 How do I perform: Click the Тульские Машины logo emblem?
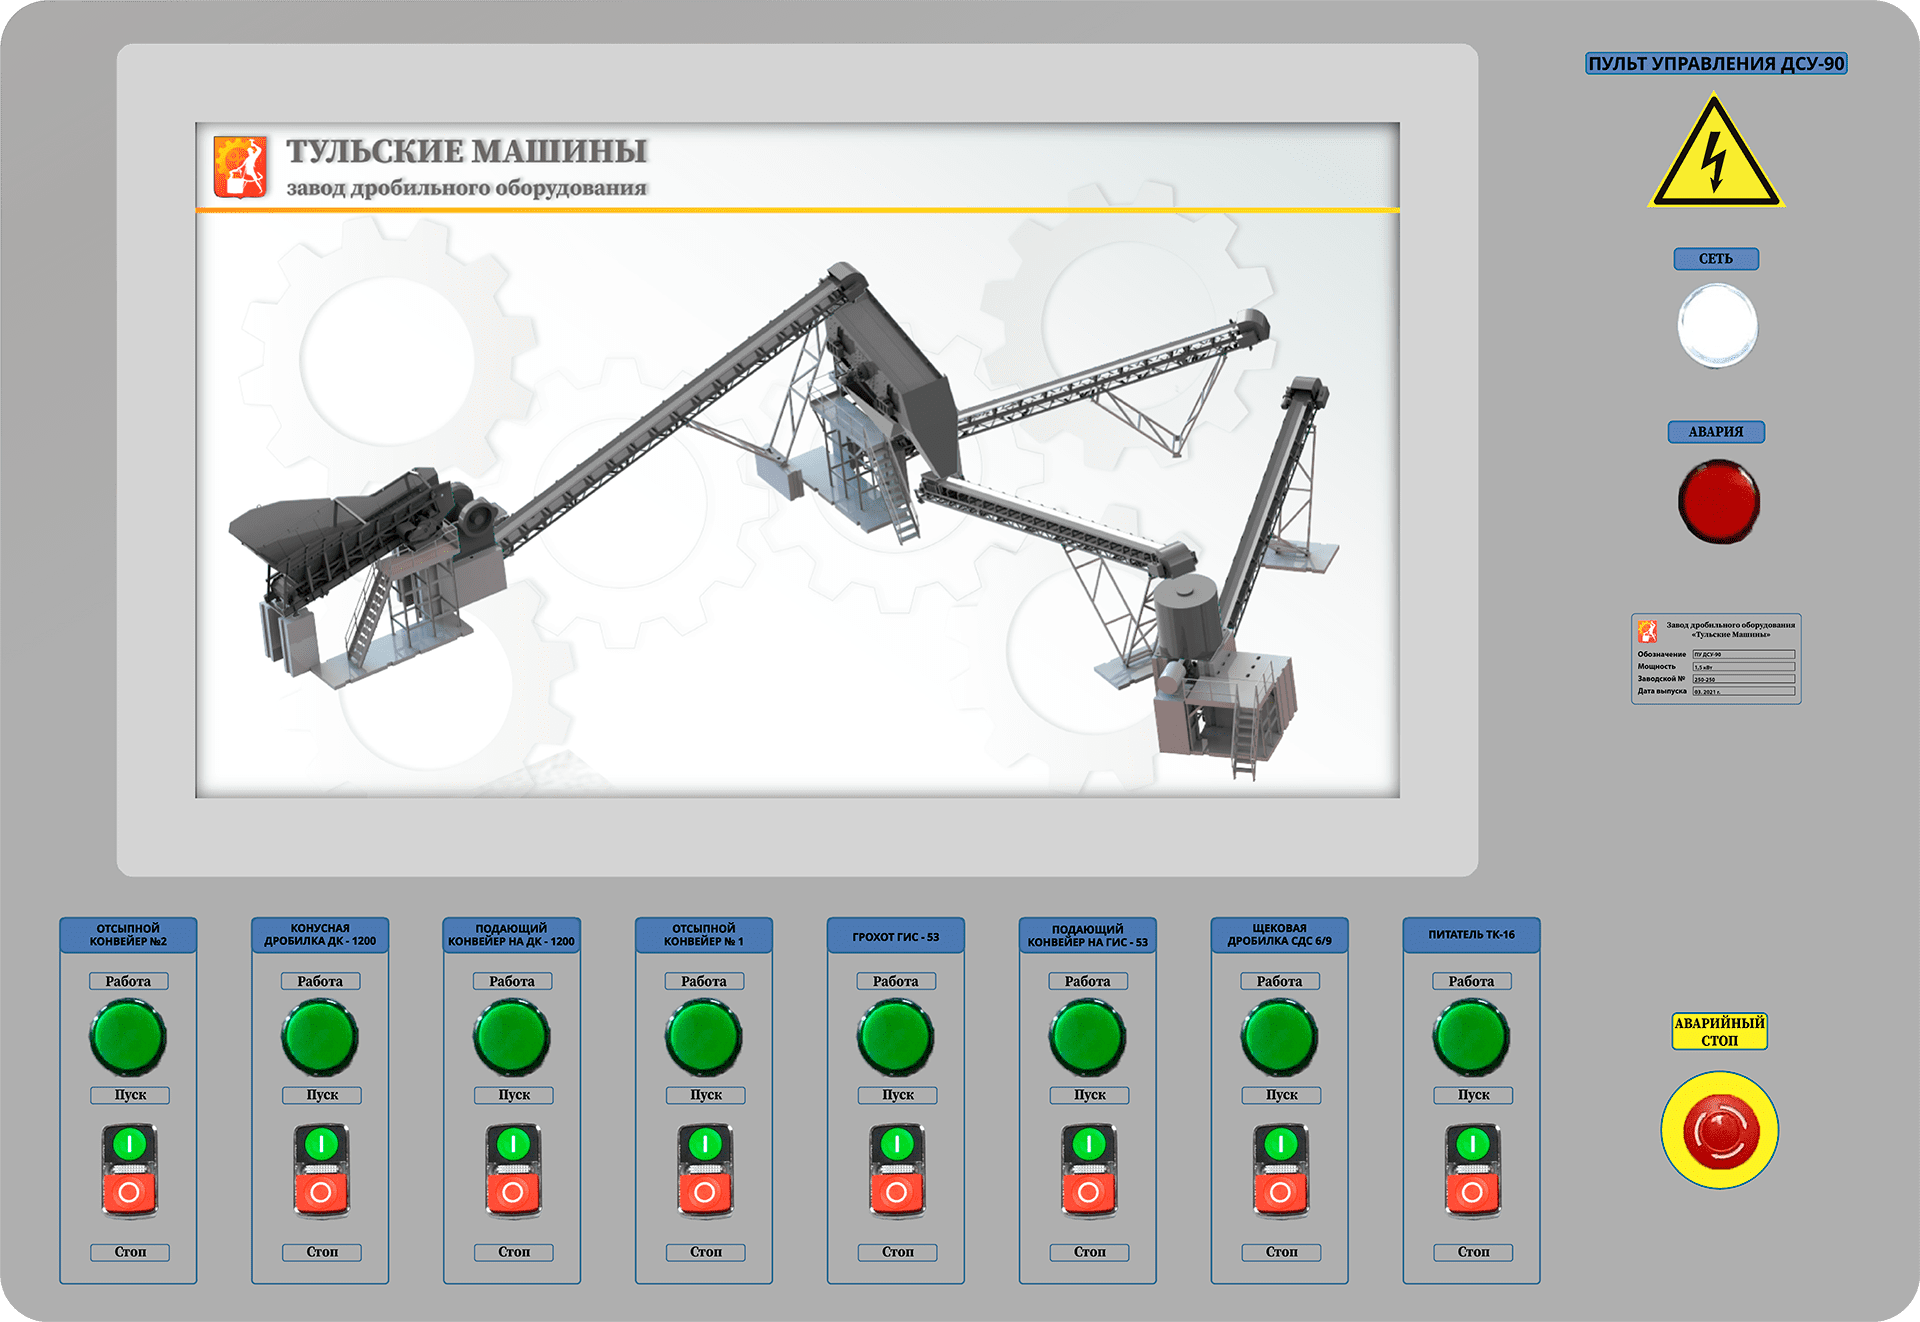241,167
